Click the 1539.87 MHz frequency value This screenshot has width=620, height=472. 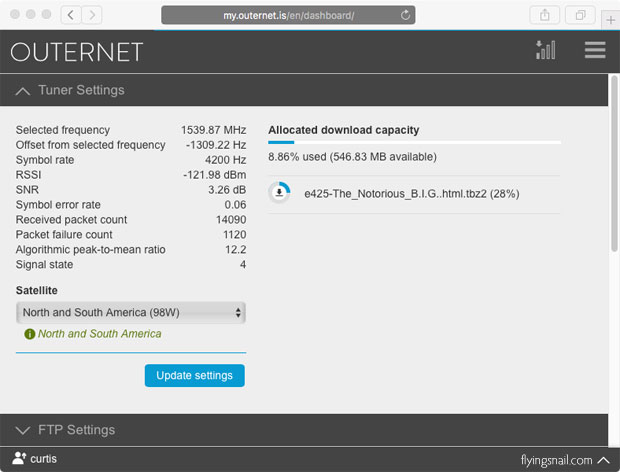[214, 130]
